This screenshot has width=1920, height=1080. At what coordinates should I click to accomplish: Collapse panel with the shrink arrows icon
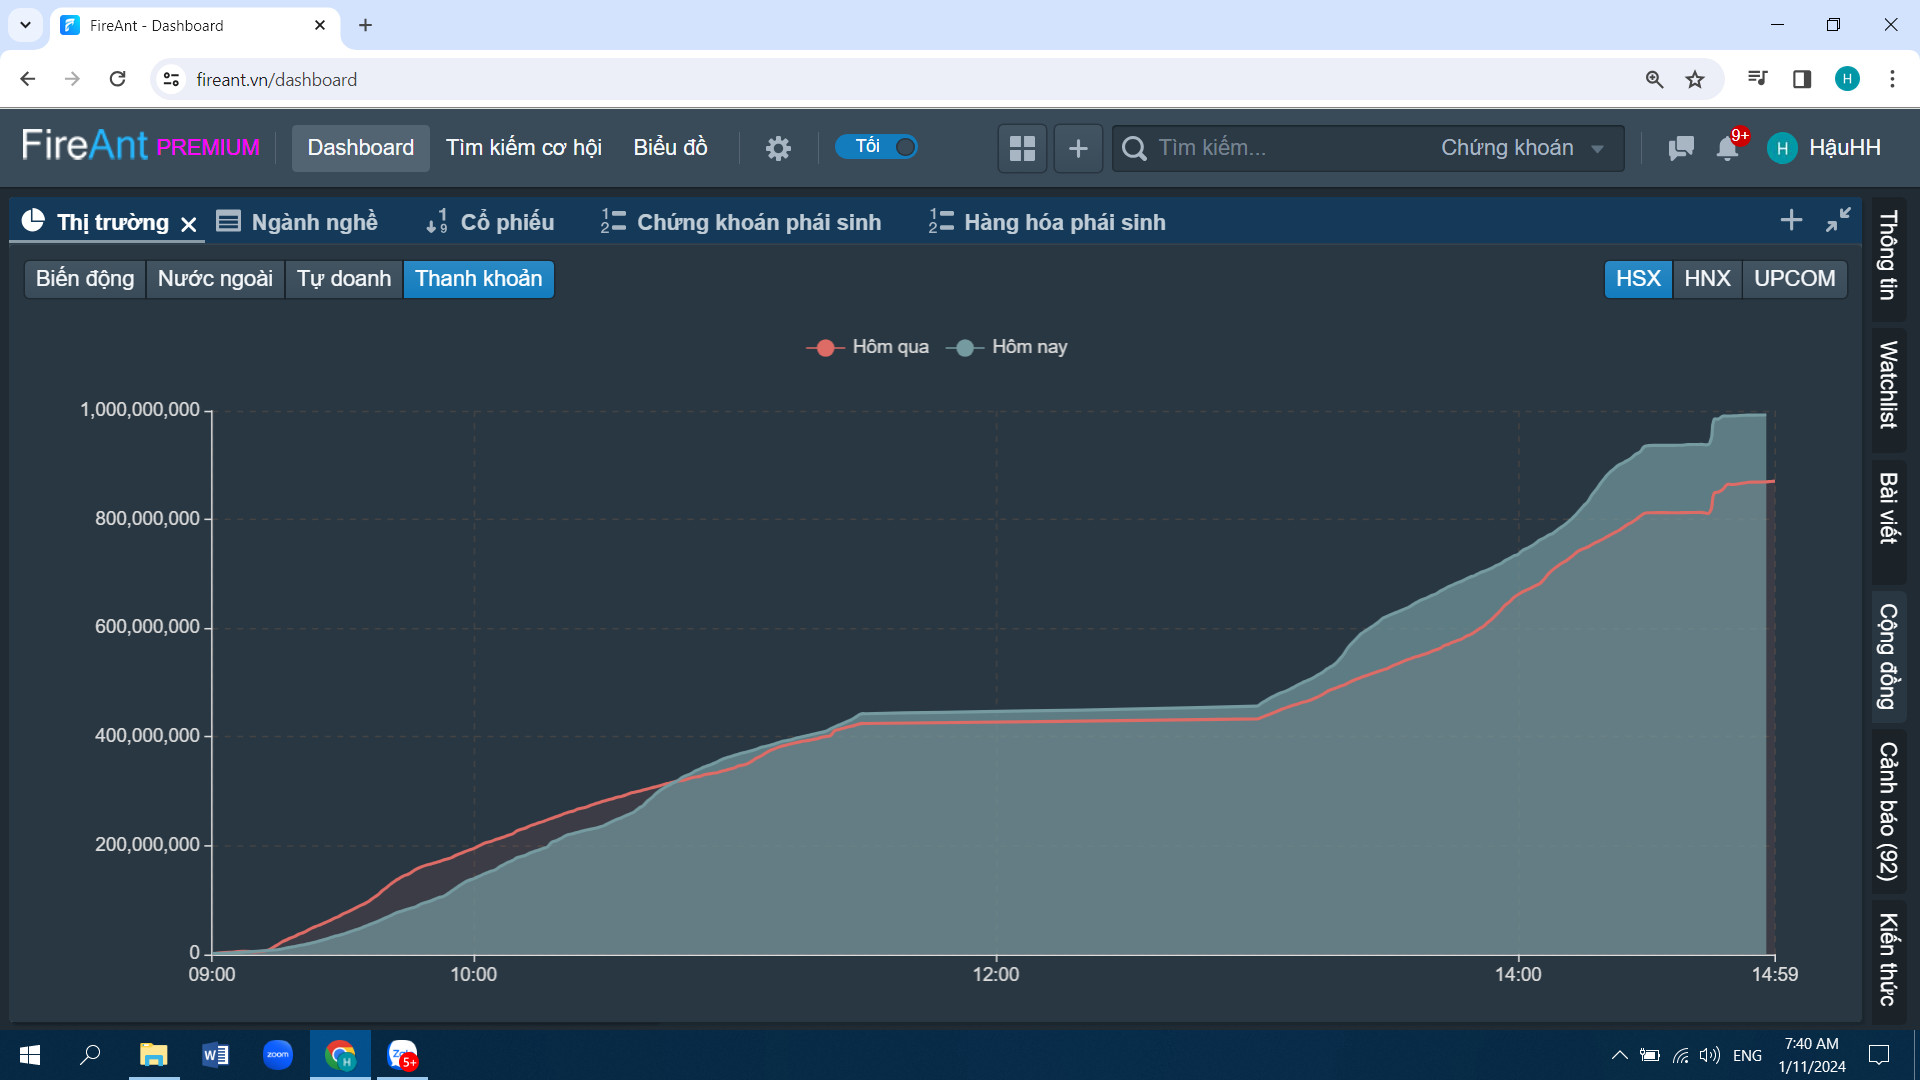pyautogui.click(x=1838, y=220)
